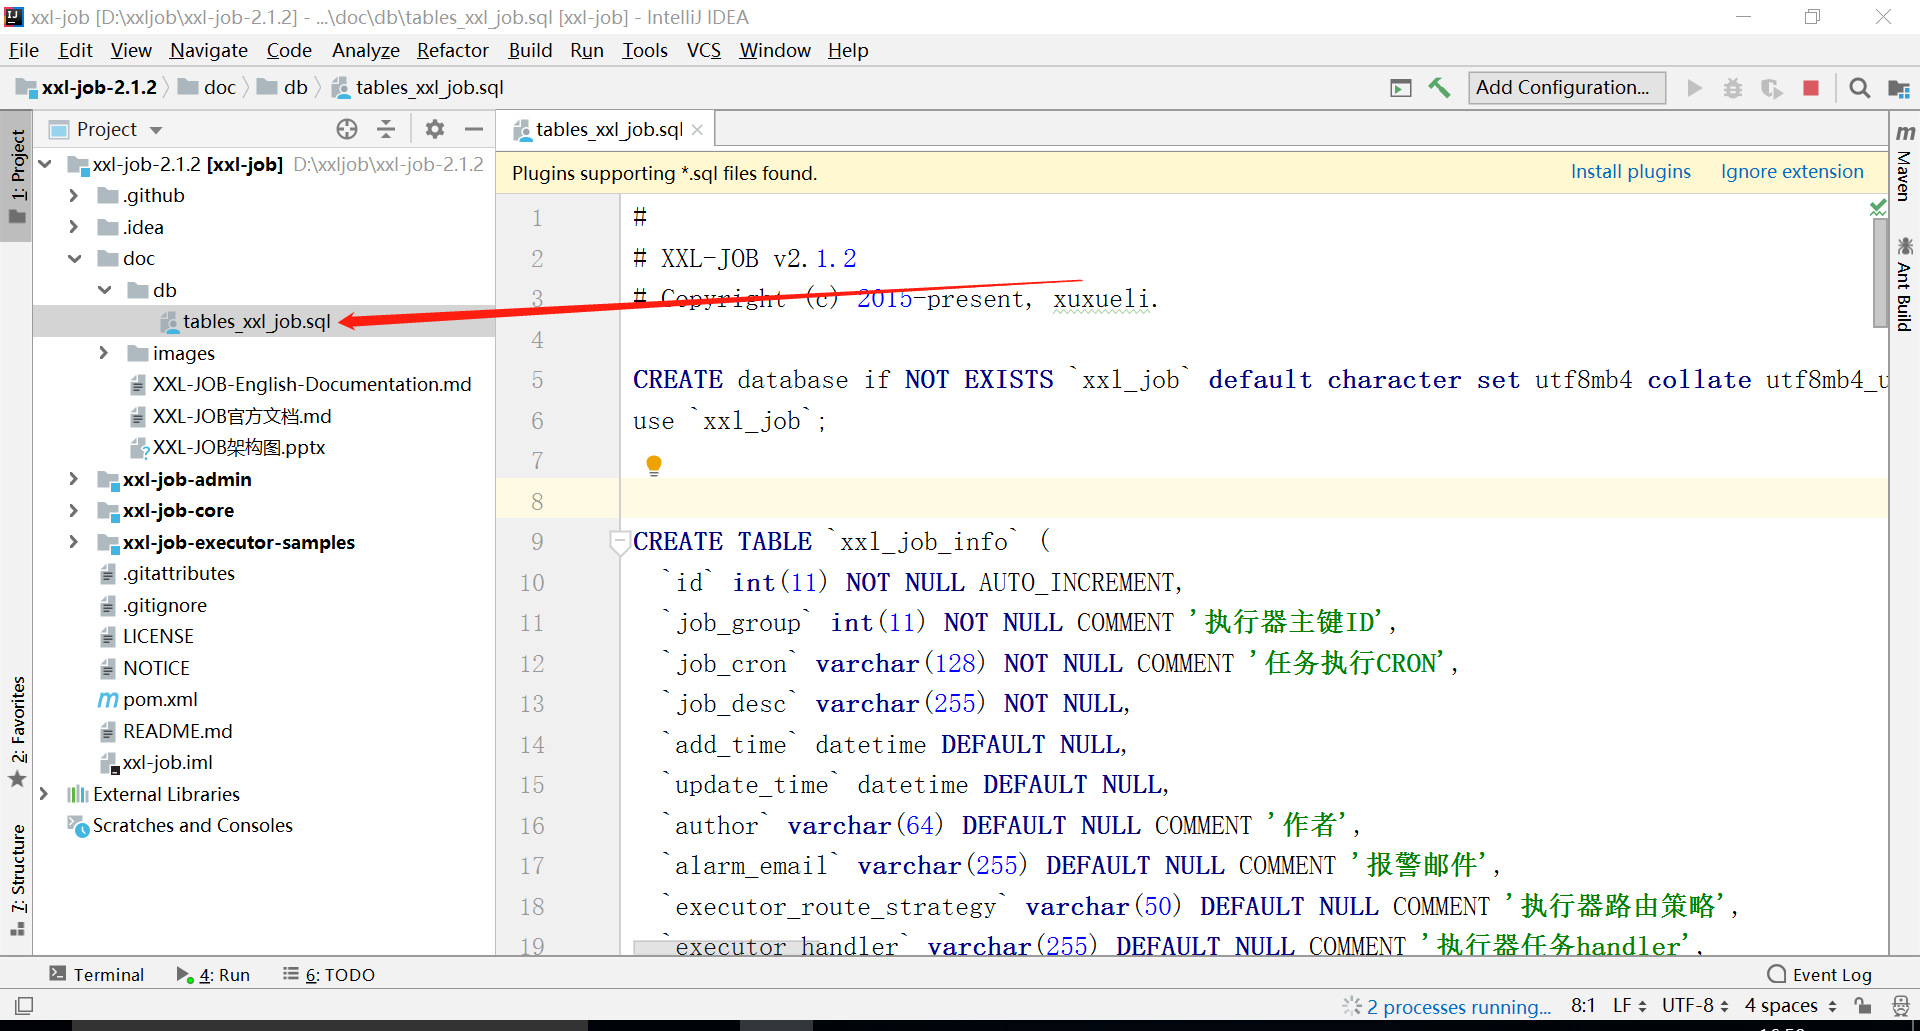Viewport: 1920px width, 1031px height.
Task: Select XXL-JOB-English-Documentation.md file
Action: [x=311, y=385]
